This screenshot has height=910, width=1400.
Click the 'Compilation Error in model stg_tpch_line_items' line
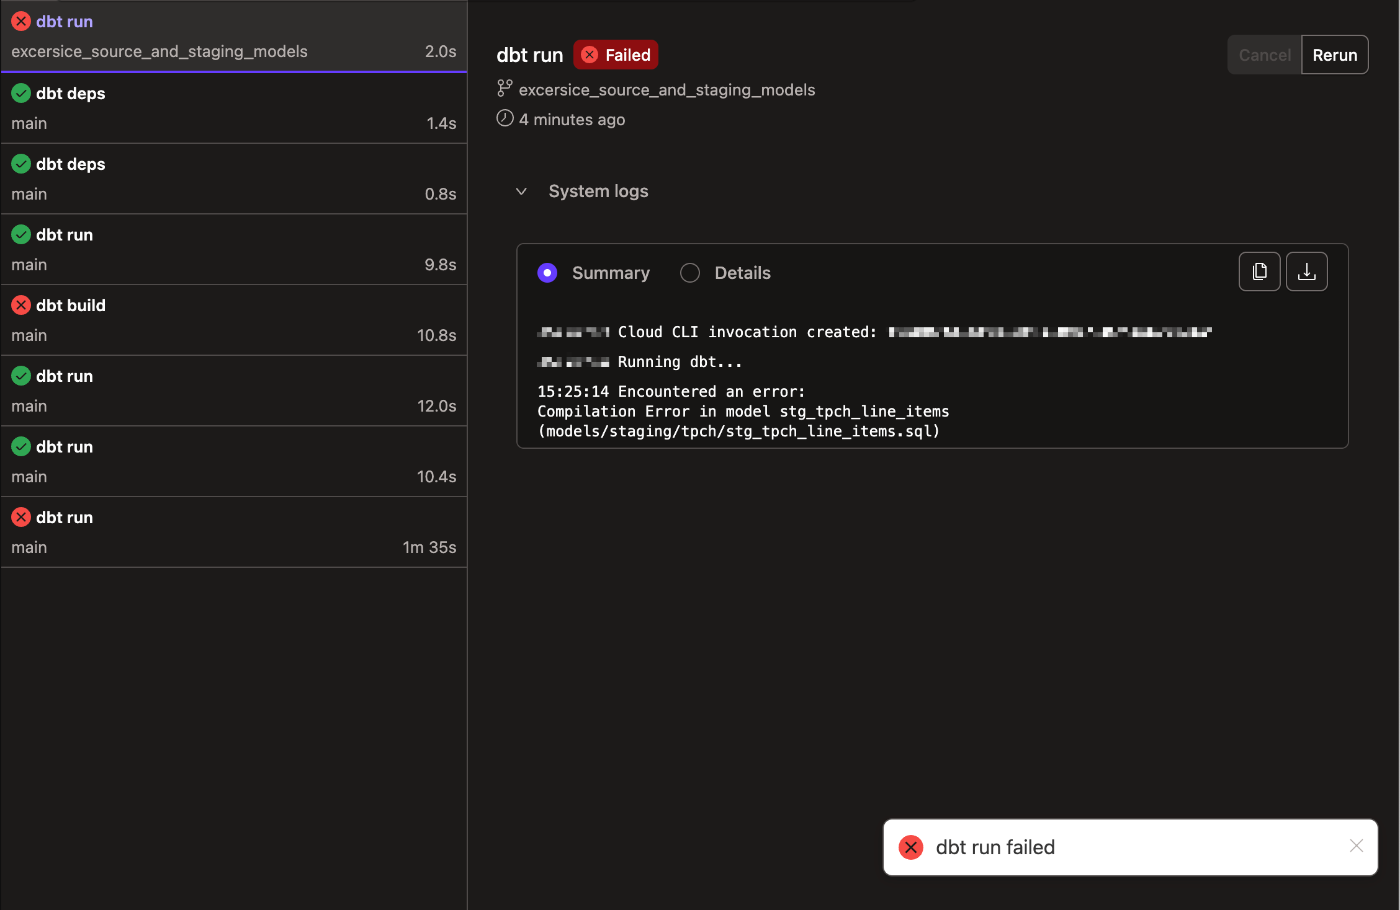(x=743, y=411)
